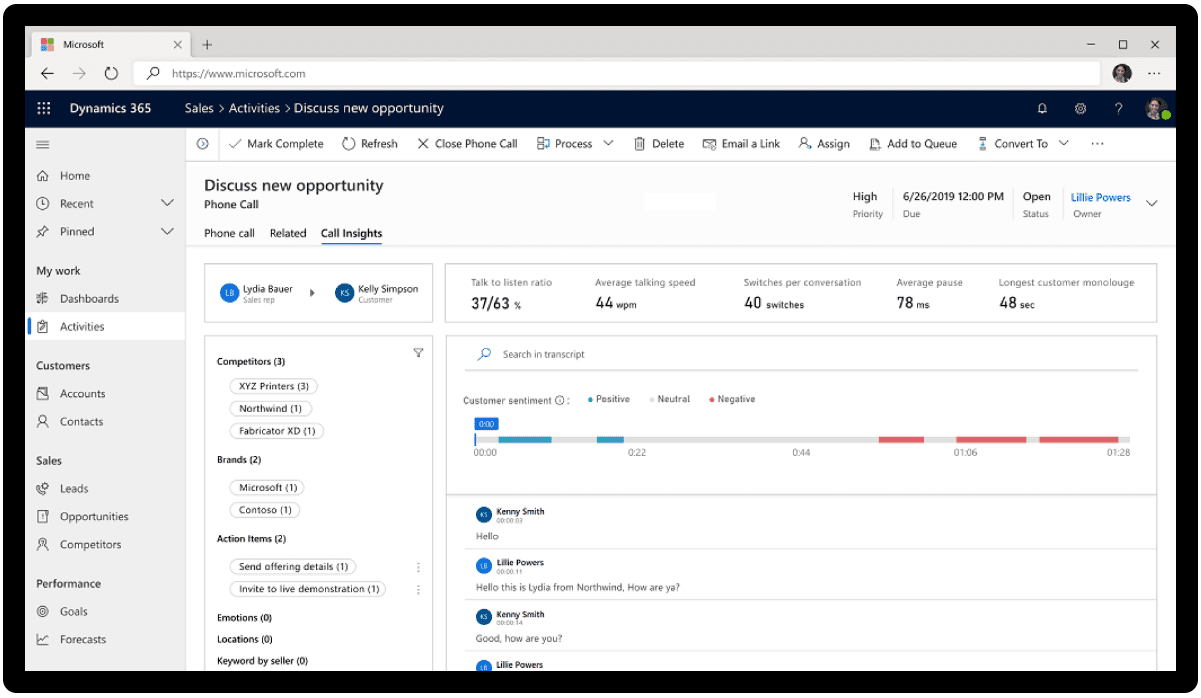Click the Activities breadcrumb link
Screen dimensions: 1201x698
click(x=254, y=108)
